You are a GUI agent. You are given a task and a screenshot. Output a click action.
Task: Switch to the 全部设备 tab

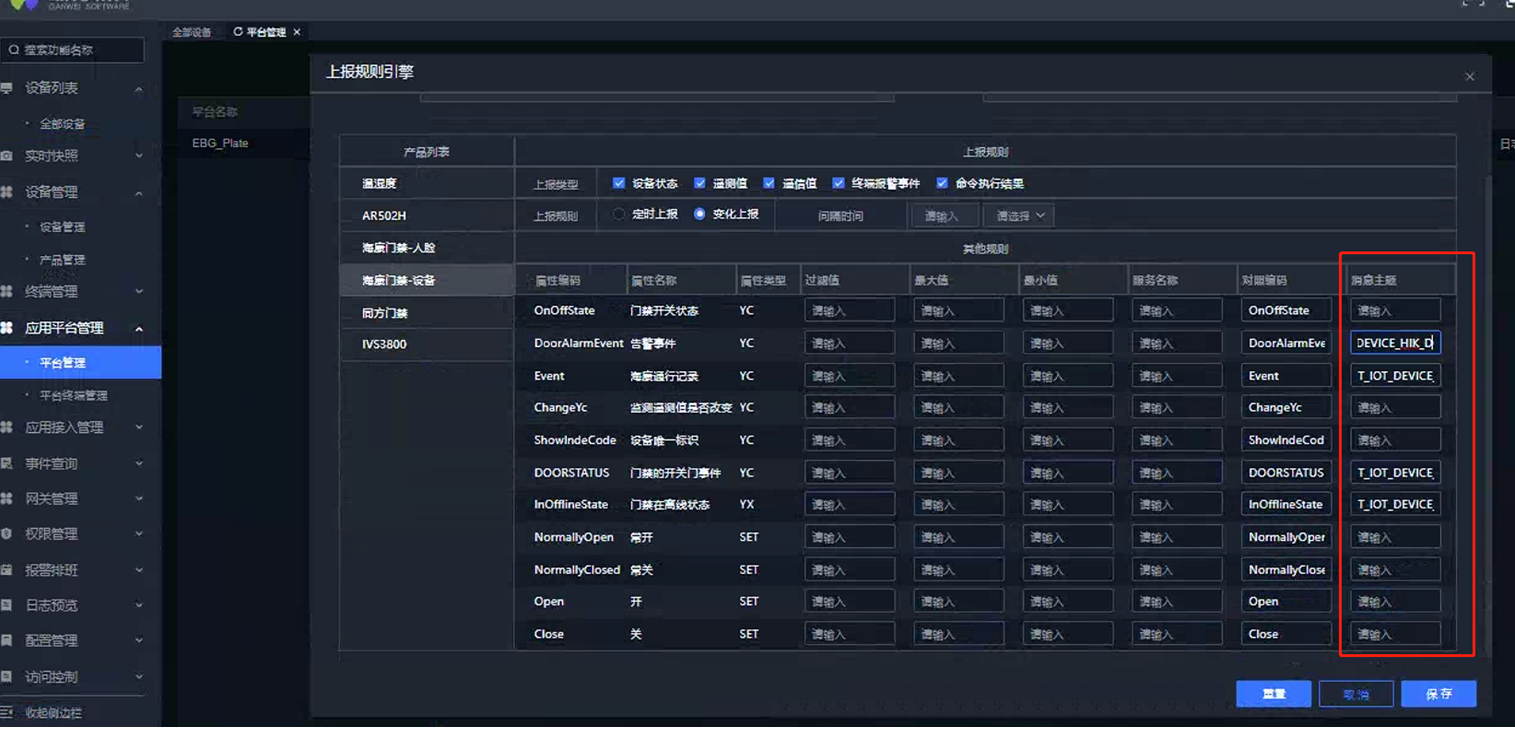pyautogui.click(x=191, y=32)
